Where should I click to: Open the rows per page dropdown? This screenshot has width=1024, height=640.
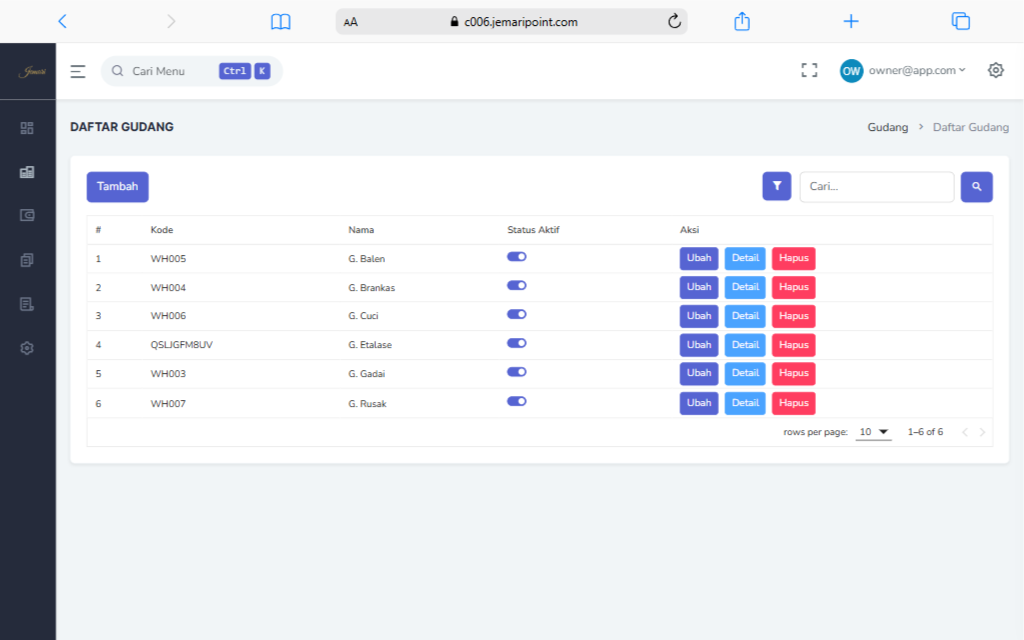tap(873, 432)
